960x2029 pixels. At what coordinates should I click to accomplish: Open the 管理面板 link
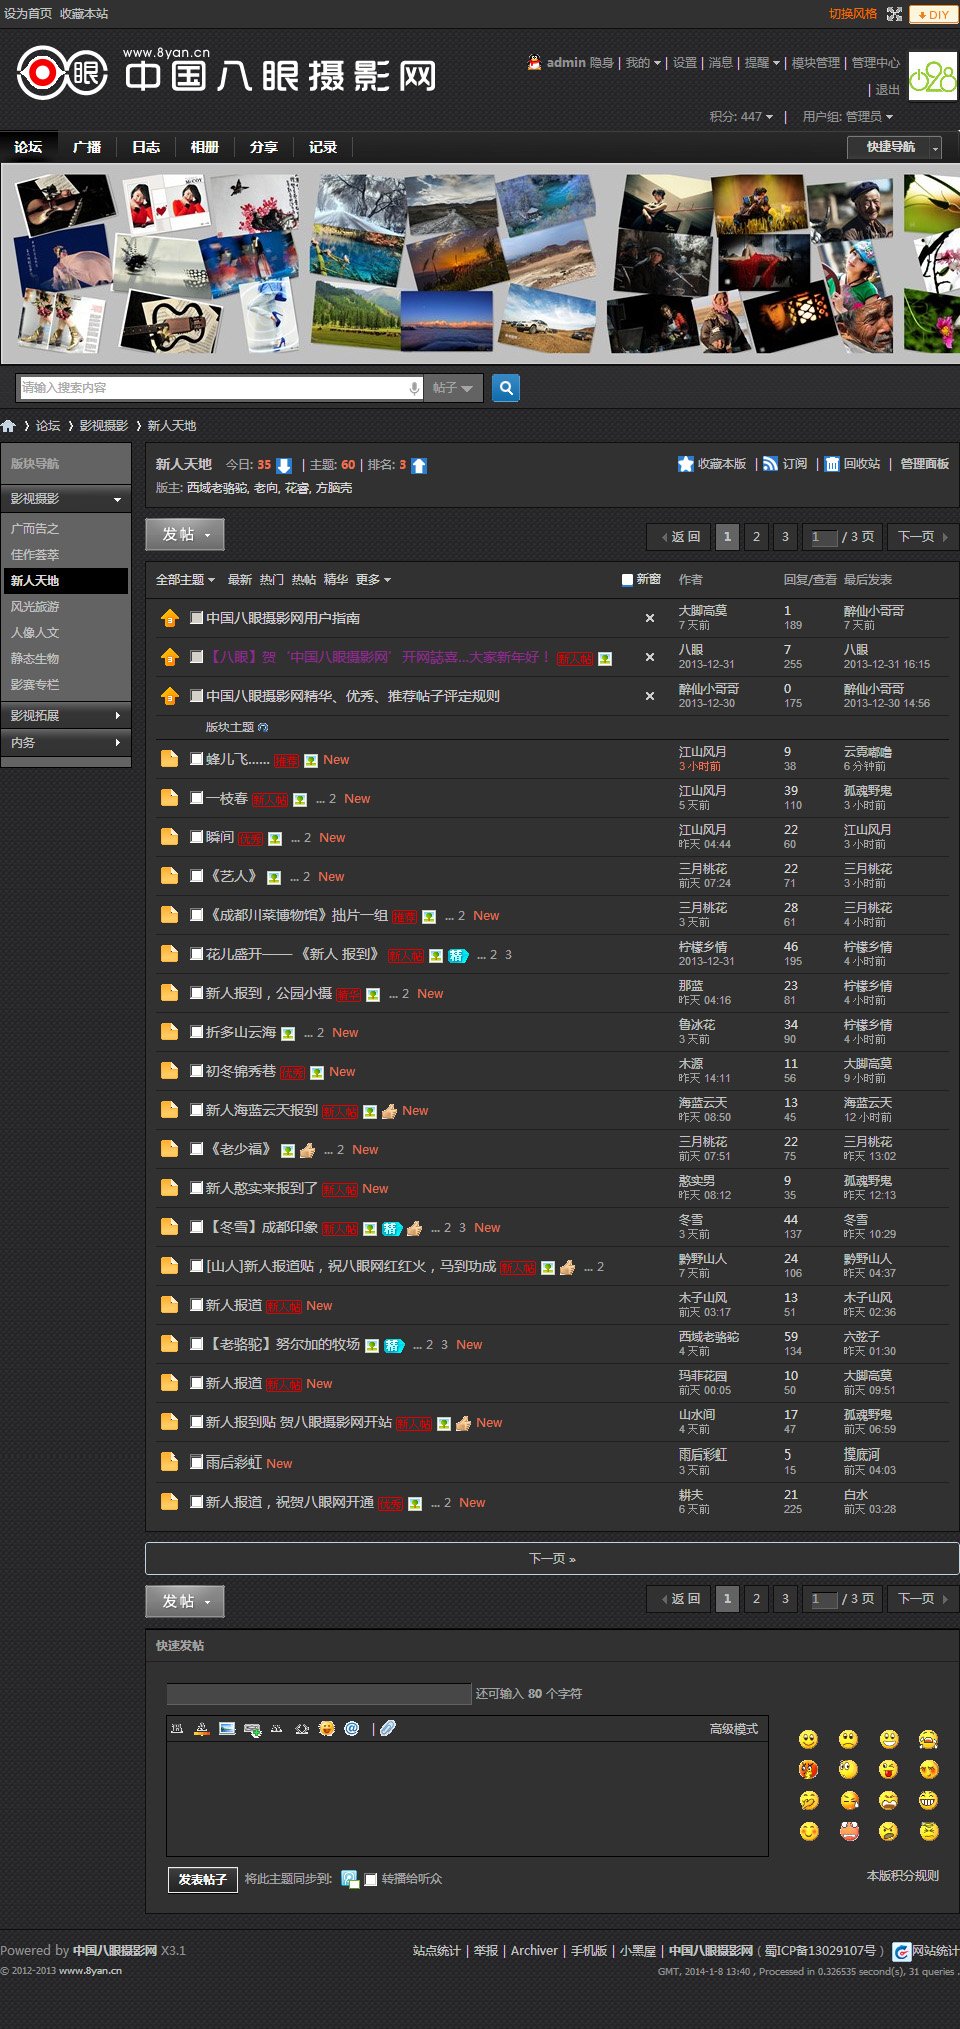(x=925, y=464)
